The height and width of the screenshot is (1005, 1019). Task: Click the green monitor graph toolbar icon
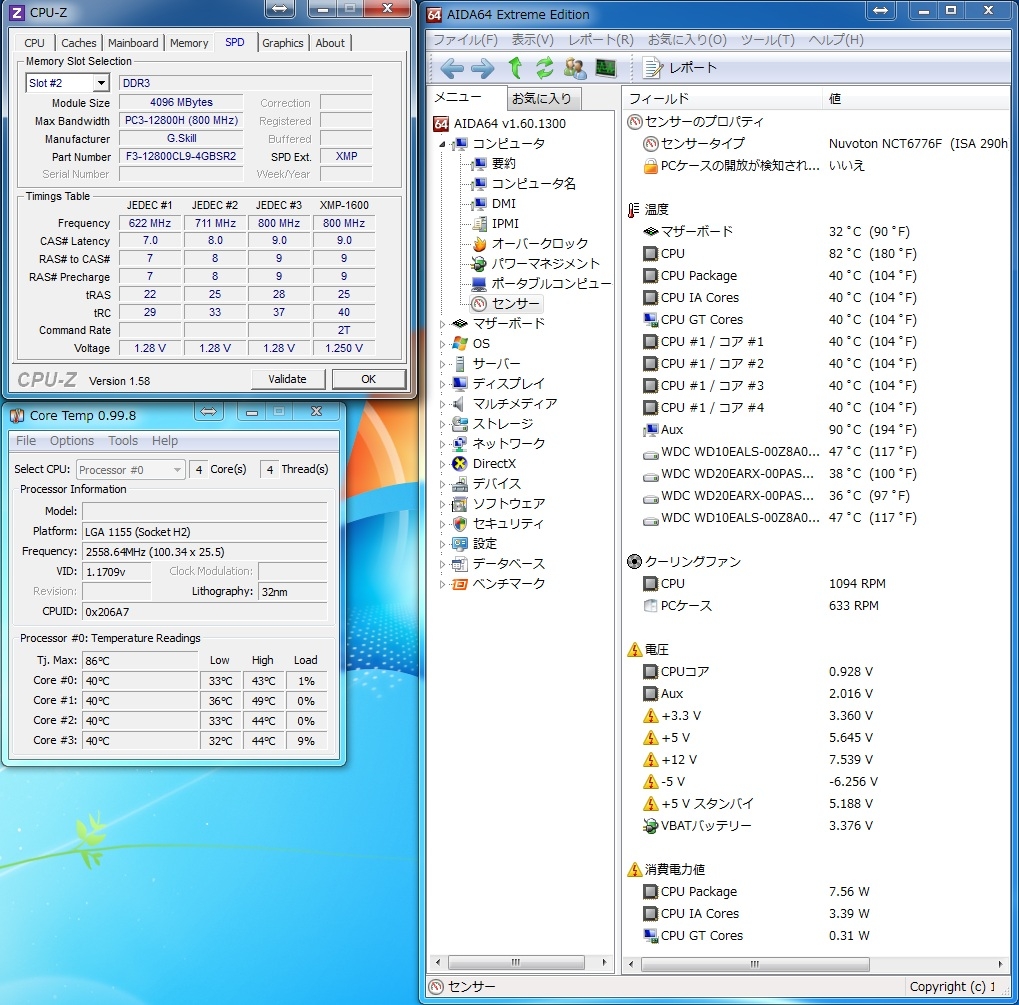(x=606, y=68)
